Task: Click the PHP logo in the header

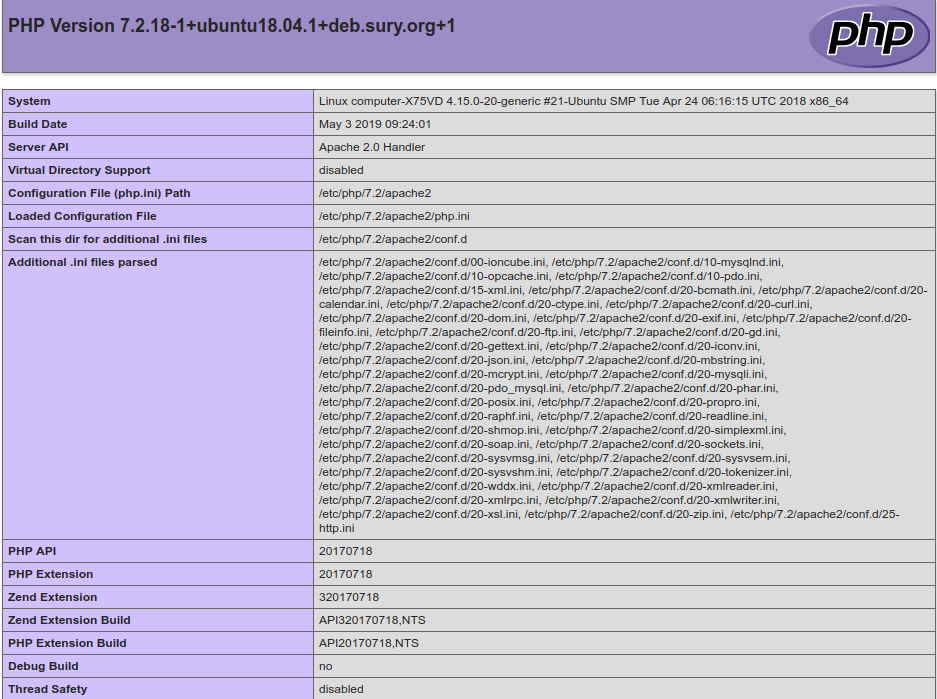Action: tap(868, 36)
